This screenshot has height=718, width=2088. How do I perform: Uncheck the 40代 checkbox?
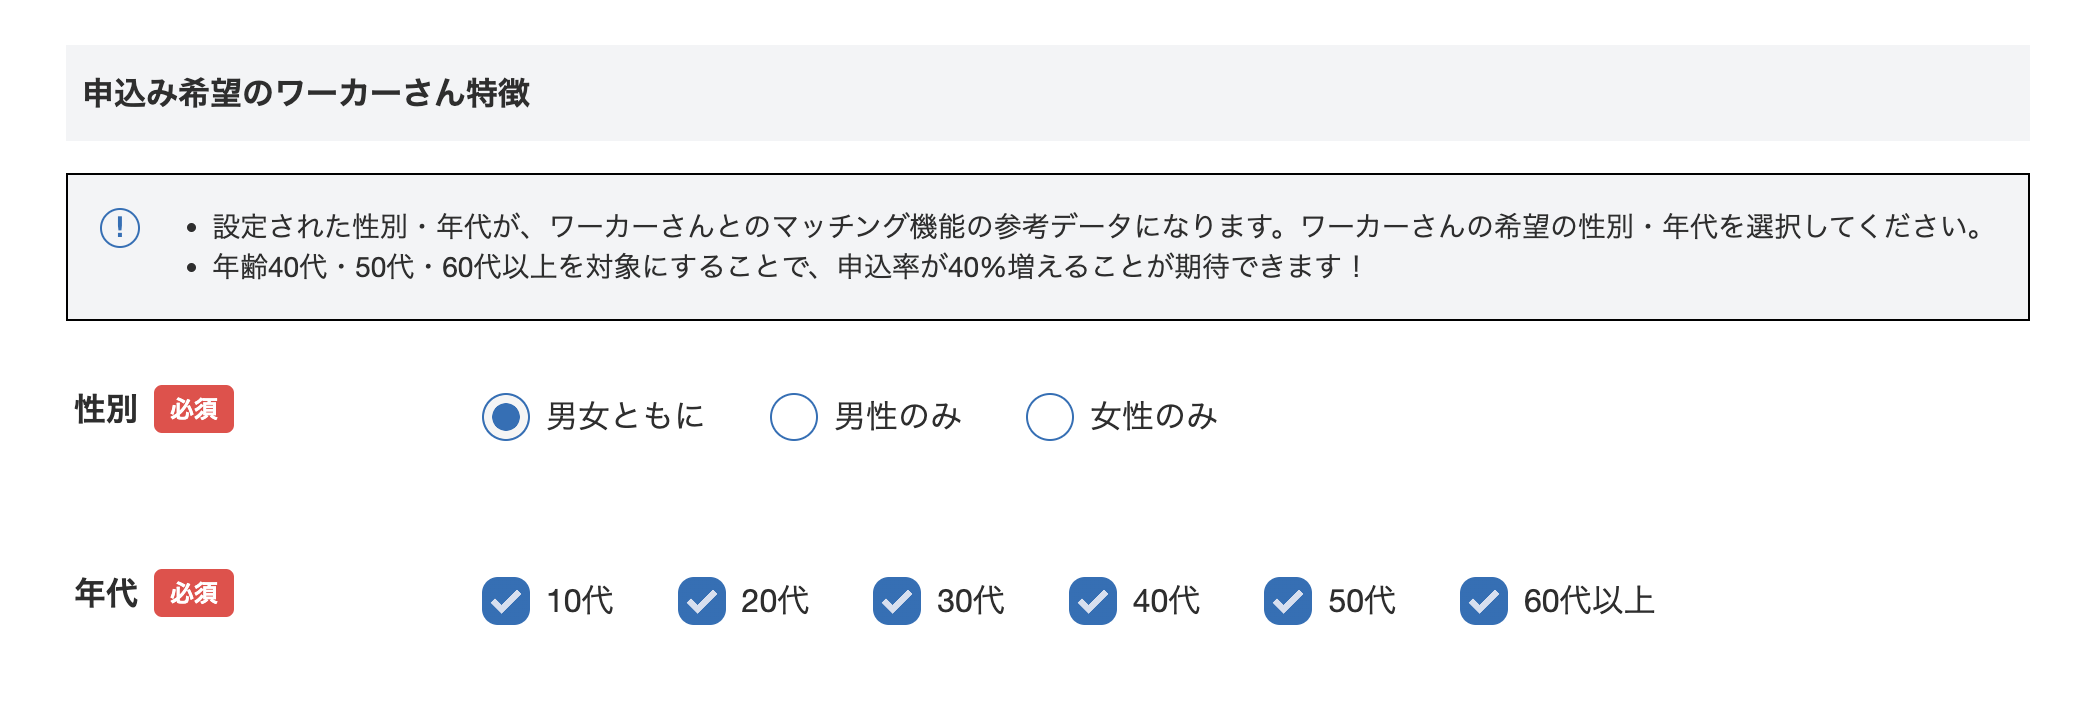click(x=1094, y=601)
